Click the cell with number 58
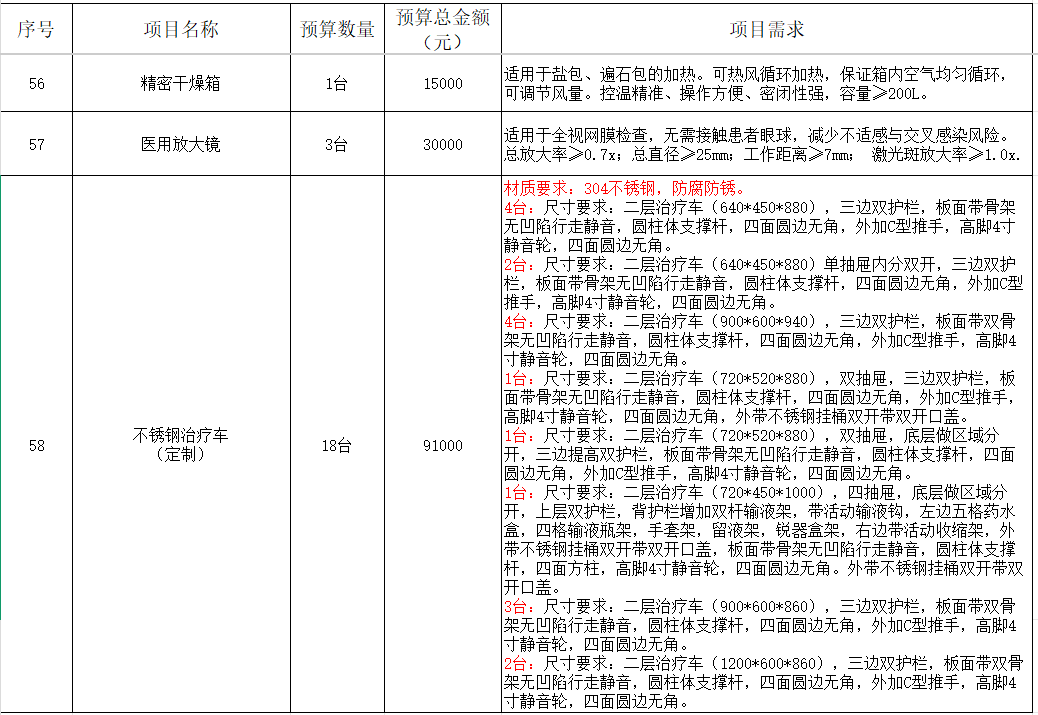 click(36, 445)
